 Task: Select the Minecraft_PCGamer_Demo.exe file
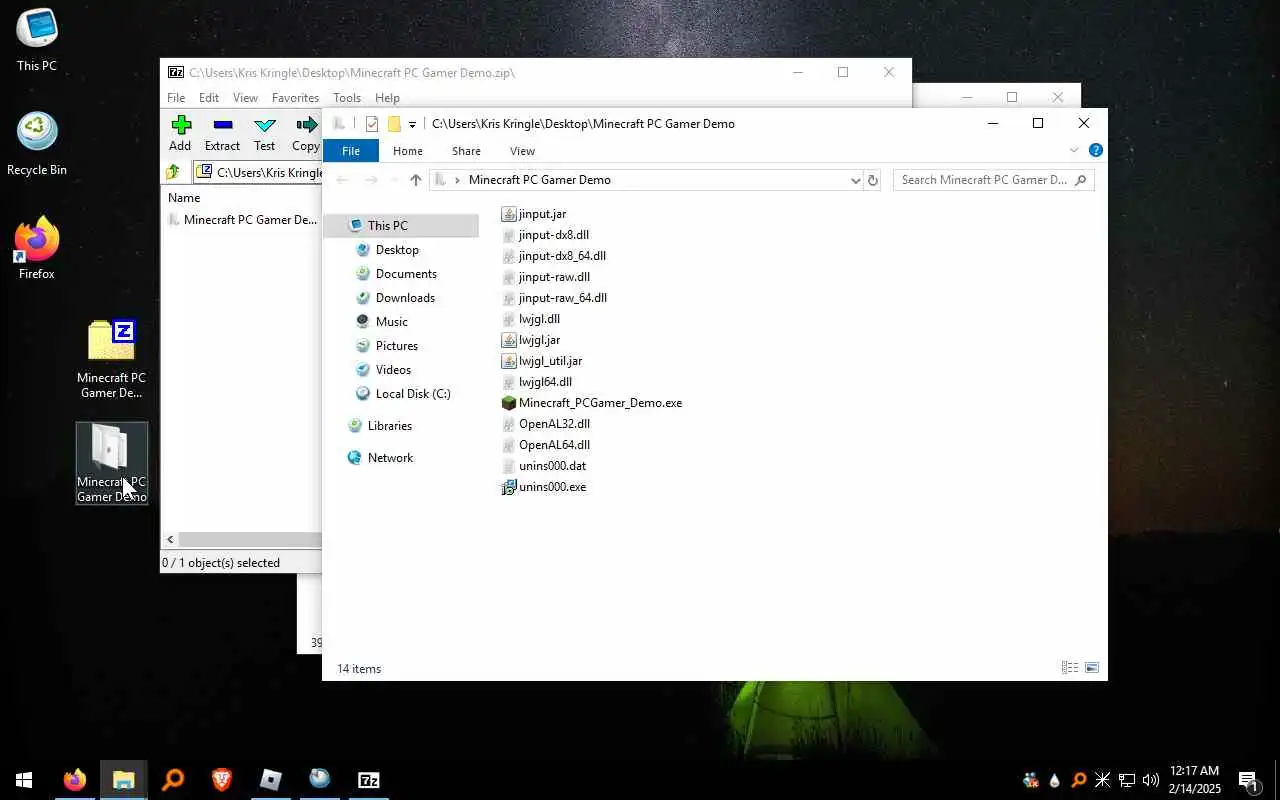(x=592, y=403)
